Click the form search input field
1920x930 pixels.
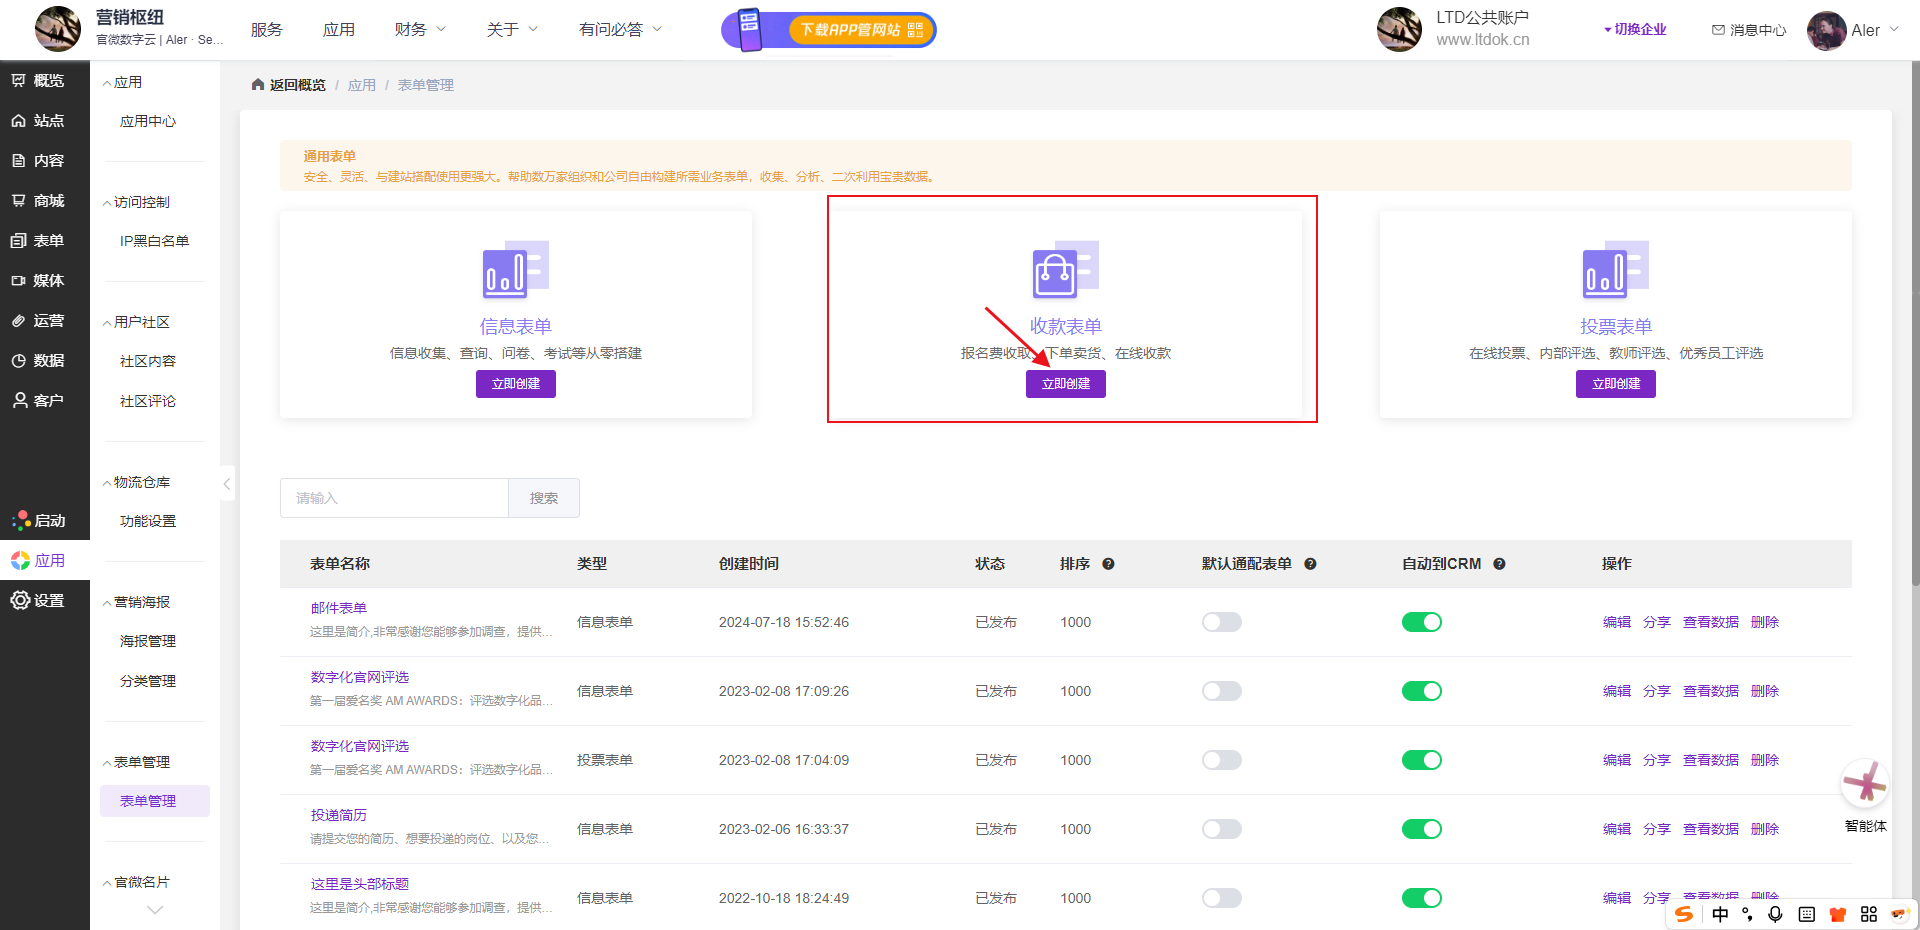[394, 498]
